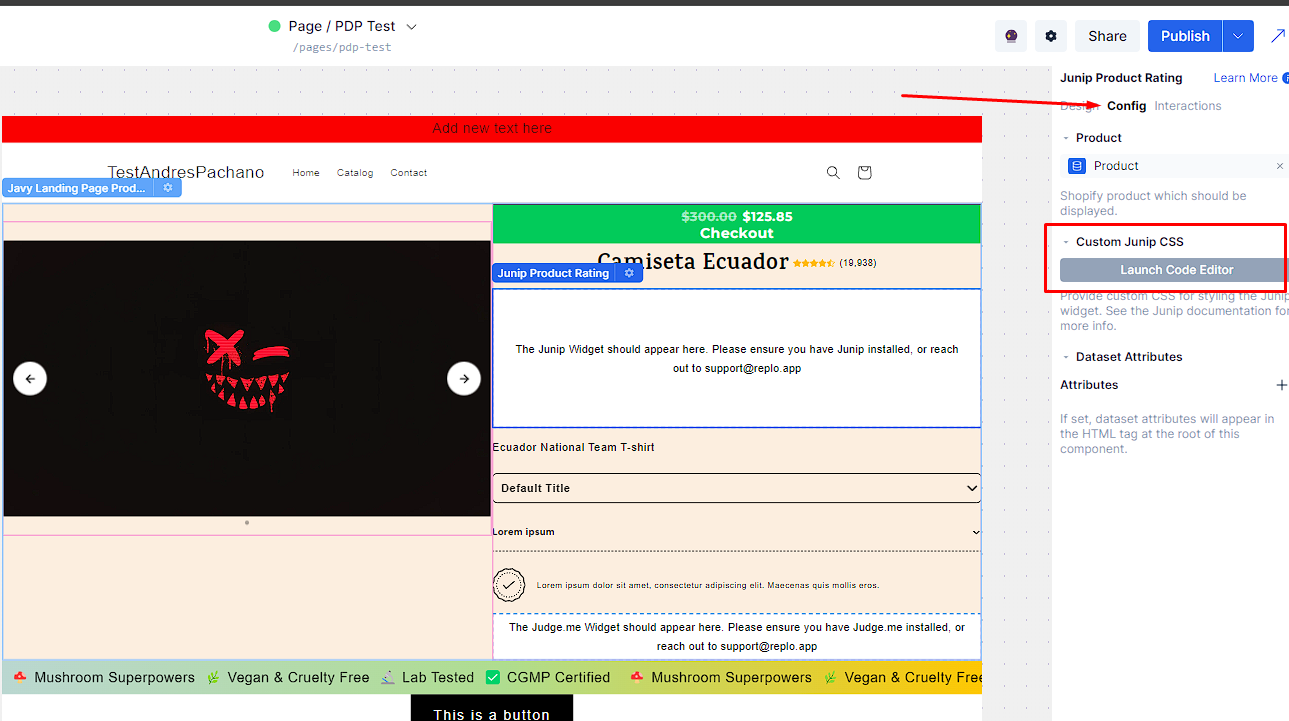1289x721 pixels.
Task: Select the Config tab
Action: click(1126, 106)
